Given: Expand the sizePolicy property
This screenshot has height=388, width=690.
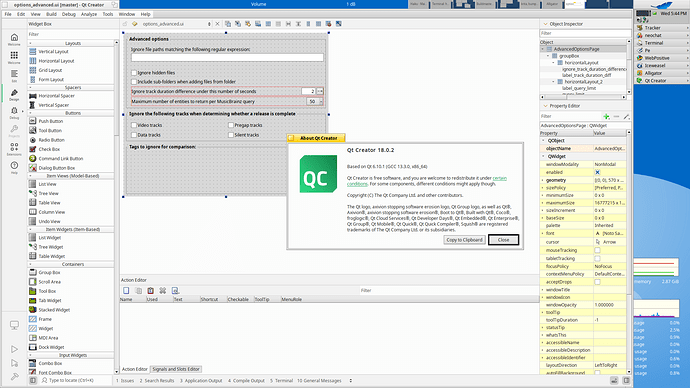Looking at the screenshot, I should [543, 188].
